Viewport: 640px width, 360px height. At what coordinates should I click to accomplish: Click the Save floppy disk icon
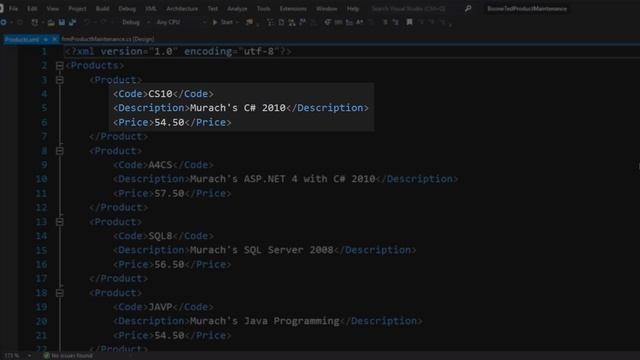click(62, 22)
